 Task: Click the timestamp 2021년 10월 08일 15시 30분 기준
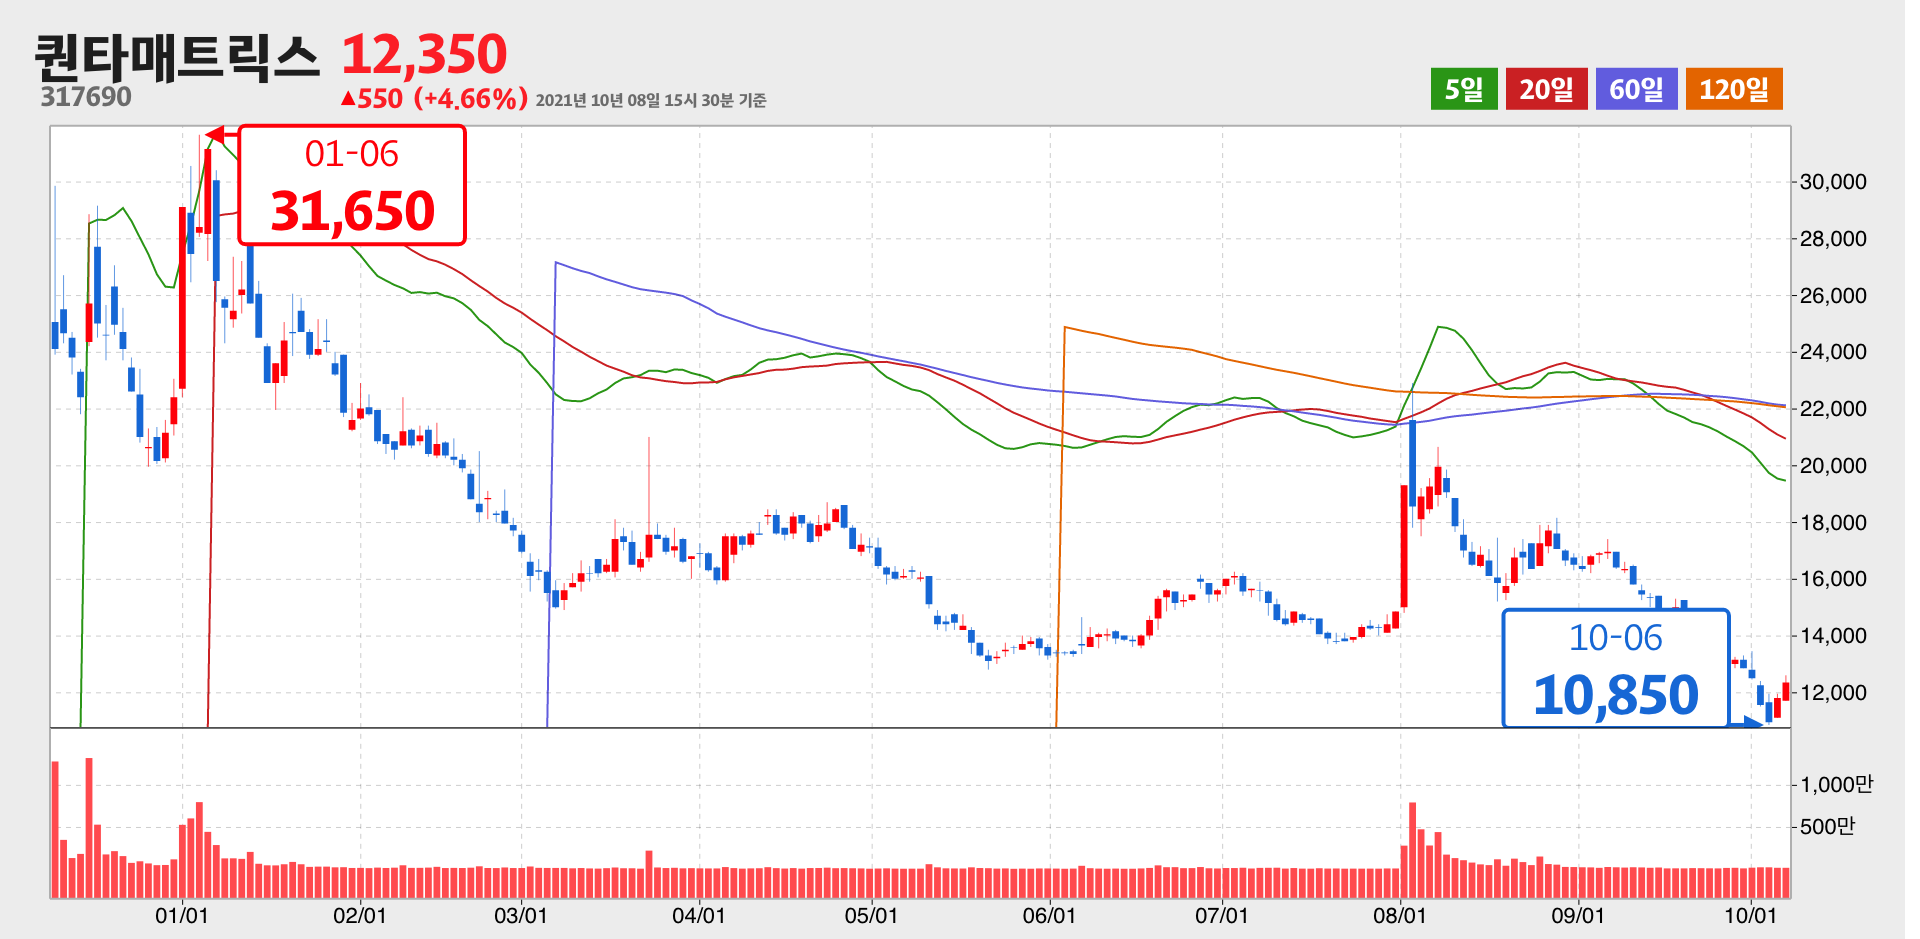pyautogui.click(x=651, y=100)
